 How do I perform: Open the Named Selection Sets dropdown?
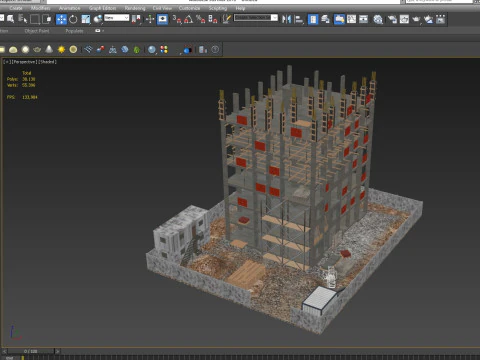(x=256, y=18)
